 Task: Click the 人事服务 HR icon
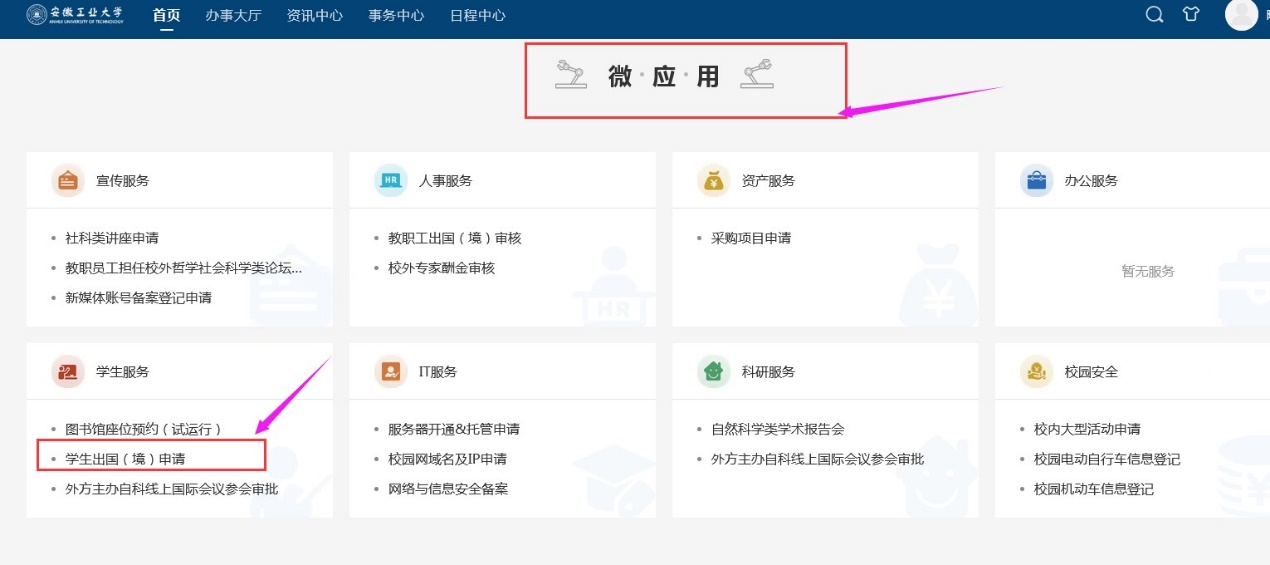391,181
